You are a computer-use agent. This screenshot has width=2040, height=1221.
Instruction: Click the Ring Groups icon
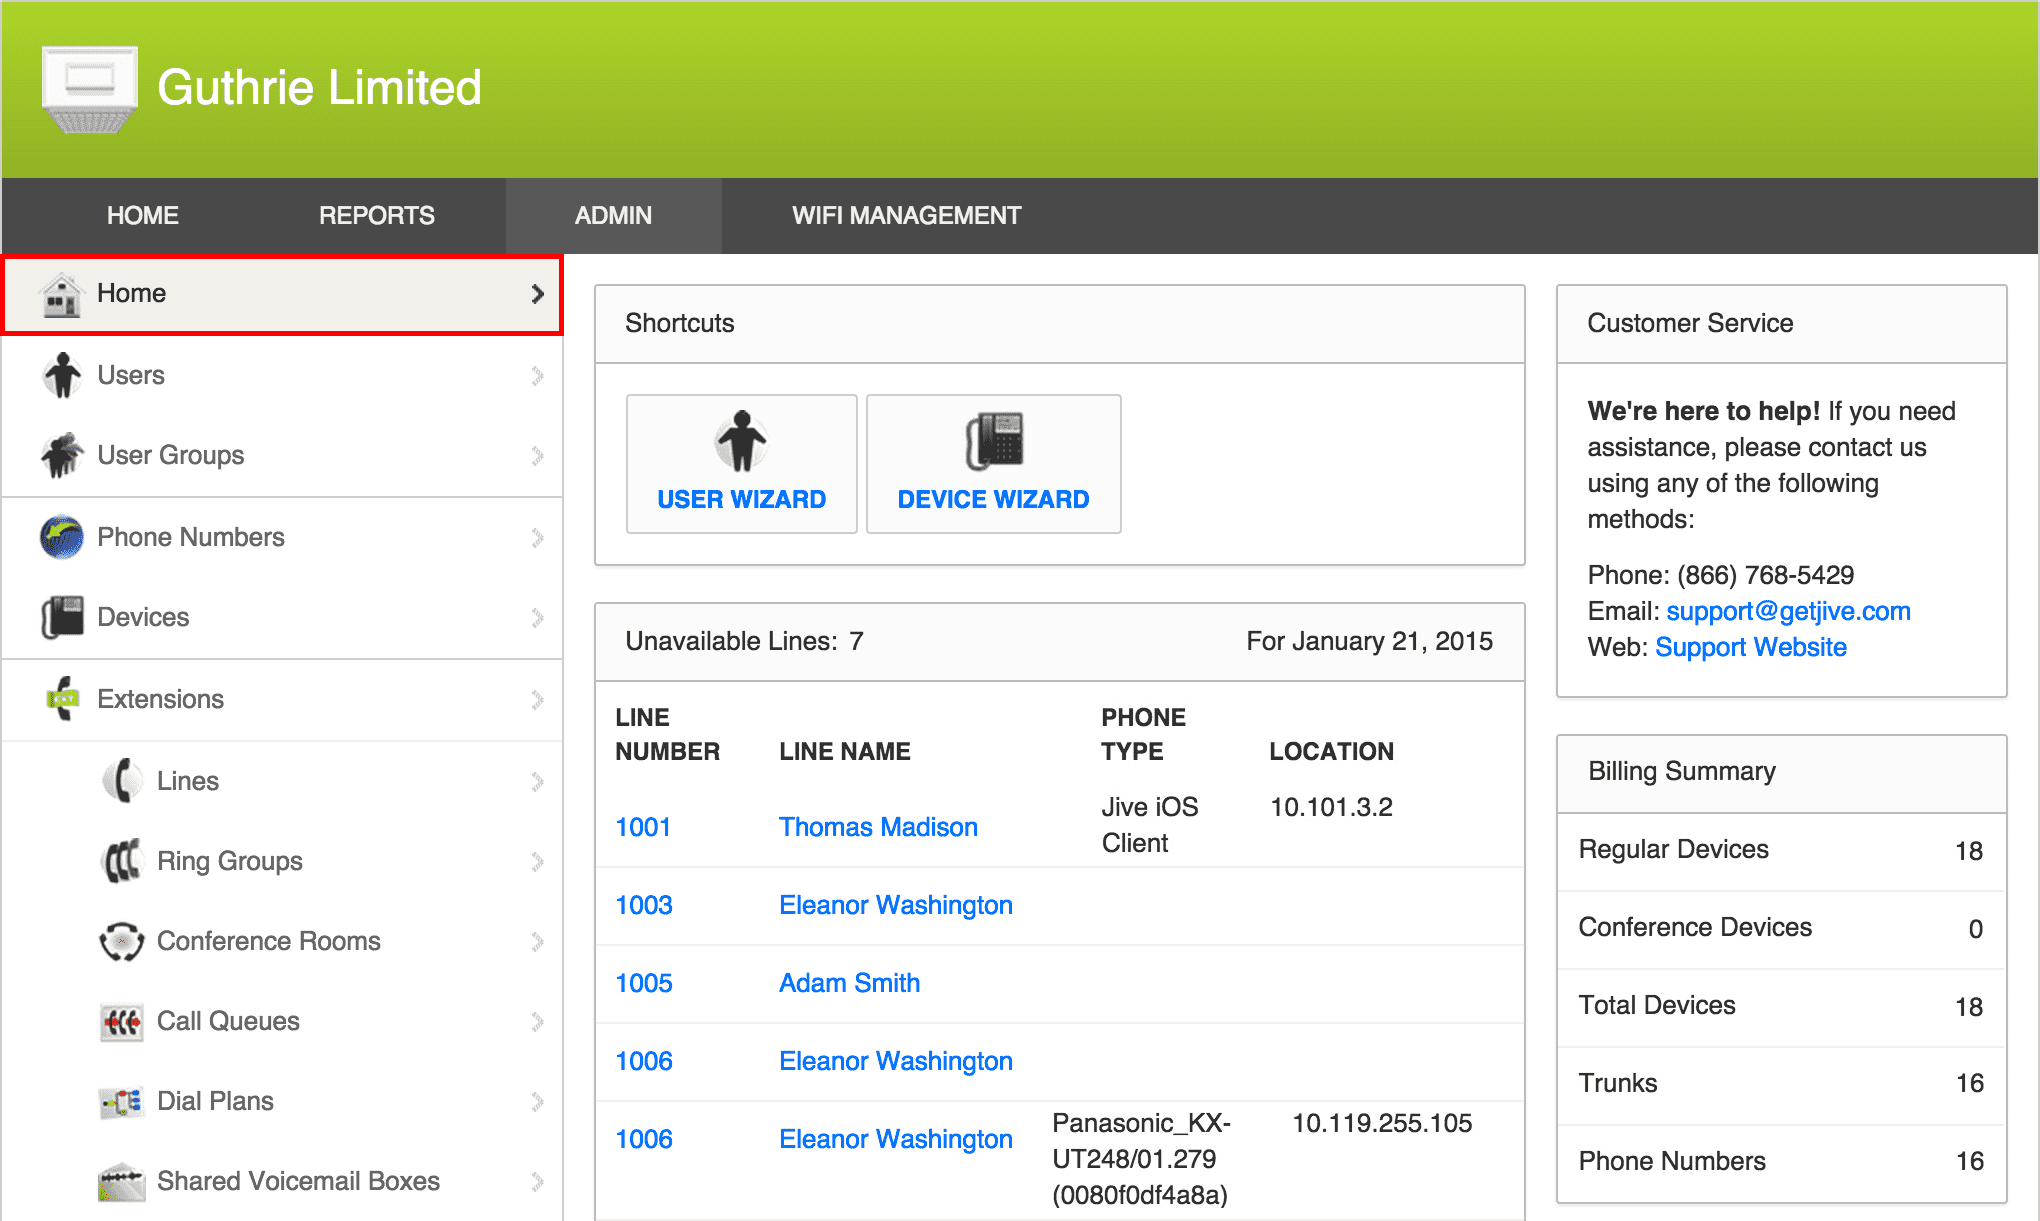point(122,861)
